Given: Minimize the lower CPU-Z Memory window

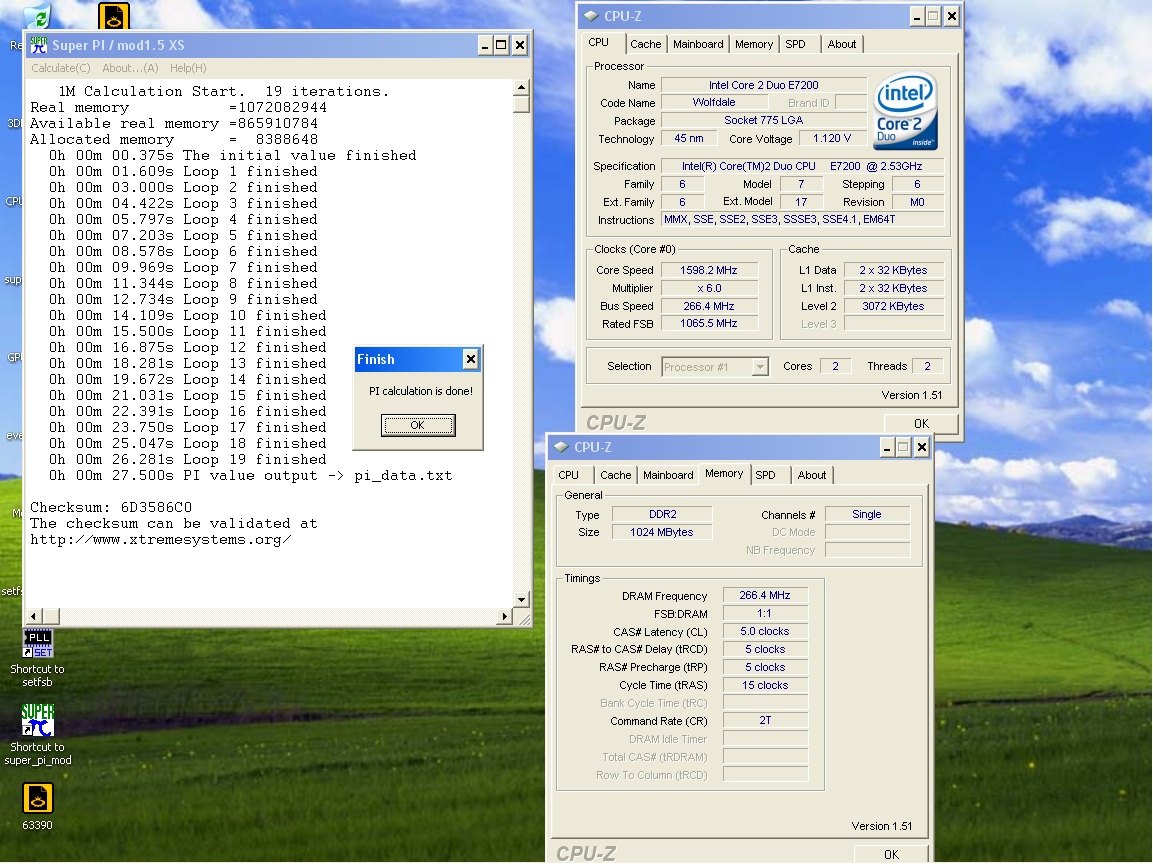Looking at the screenshot, I should (887, 447).
